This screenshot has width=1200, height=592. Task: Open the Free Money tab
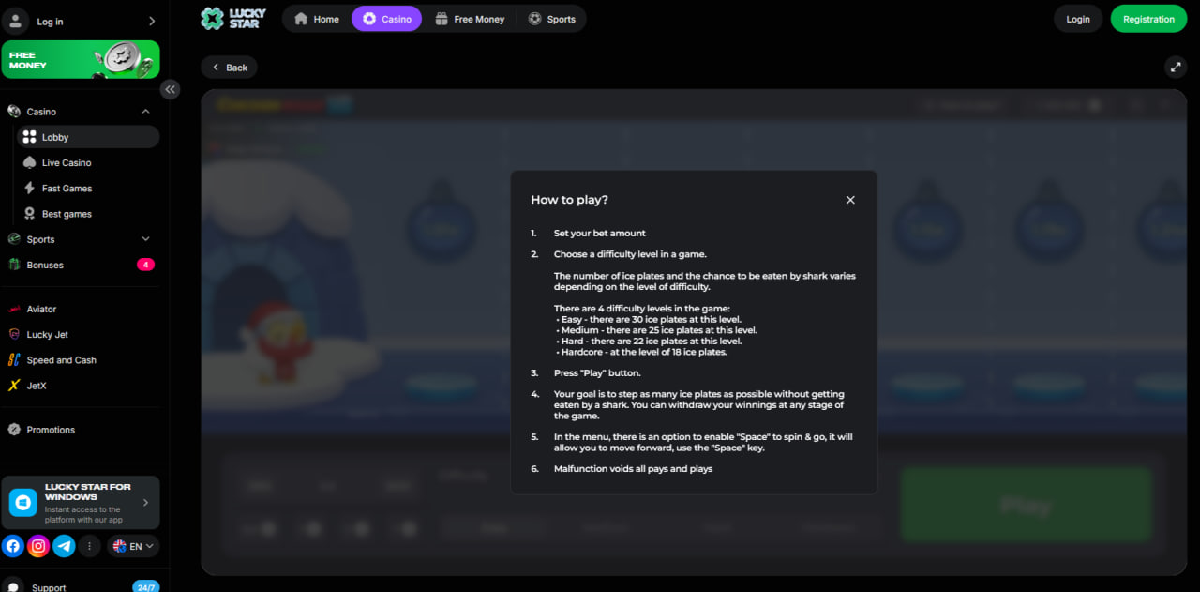click(x=470, y=18)
